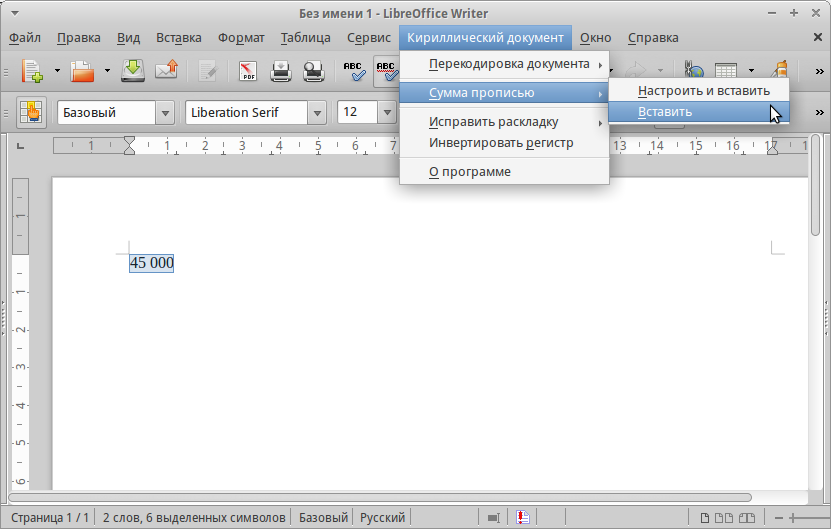831x529 pixels.
Task: Click the vertical scrollbar thumb
Action: point(816,186)
